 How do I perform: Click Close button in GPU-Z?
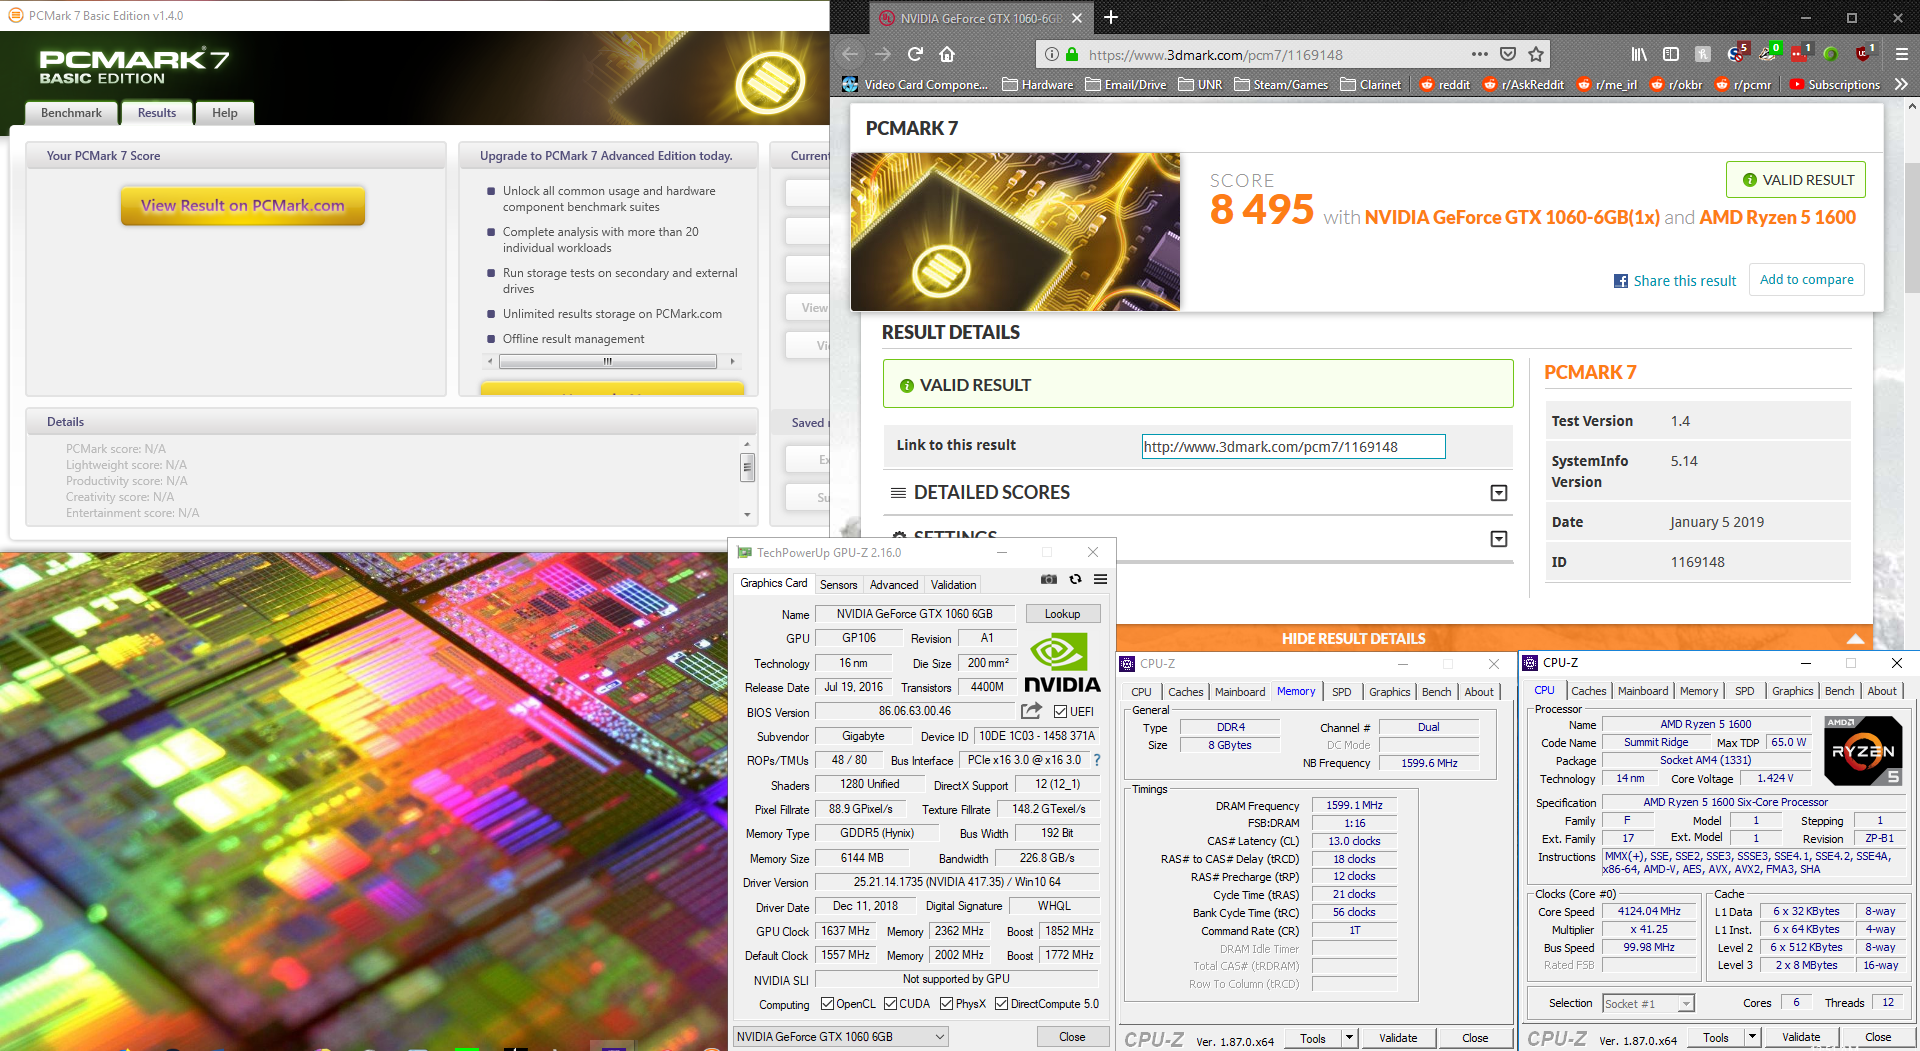[1072, 1037]
